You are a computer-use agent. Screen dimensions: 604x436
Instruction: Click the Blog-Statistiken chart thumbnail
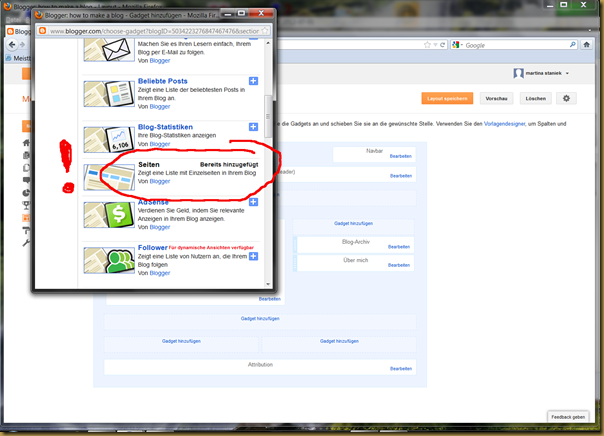pyautogui.click(x=109, y=139)
